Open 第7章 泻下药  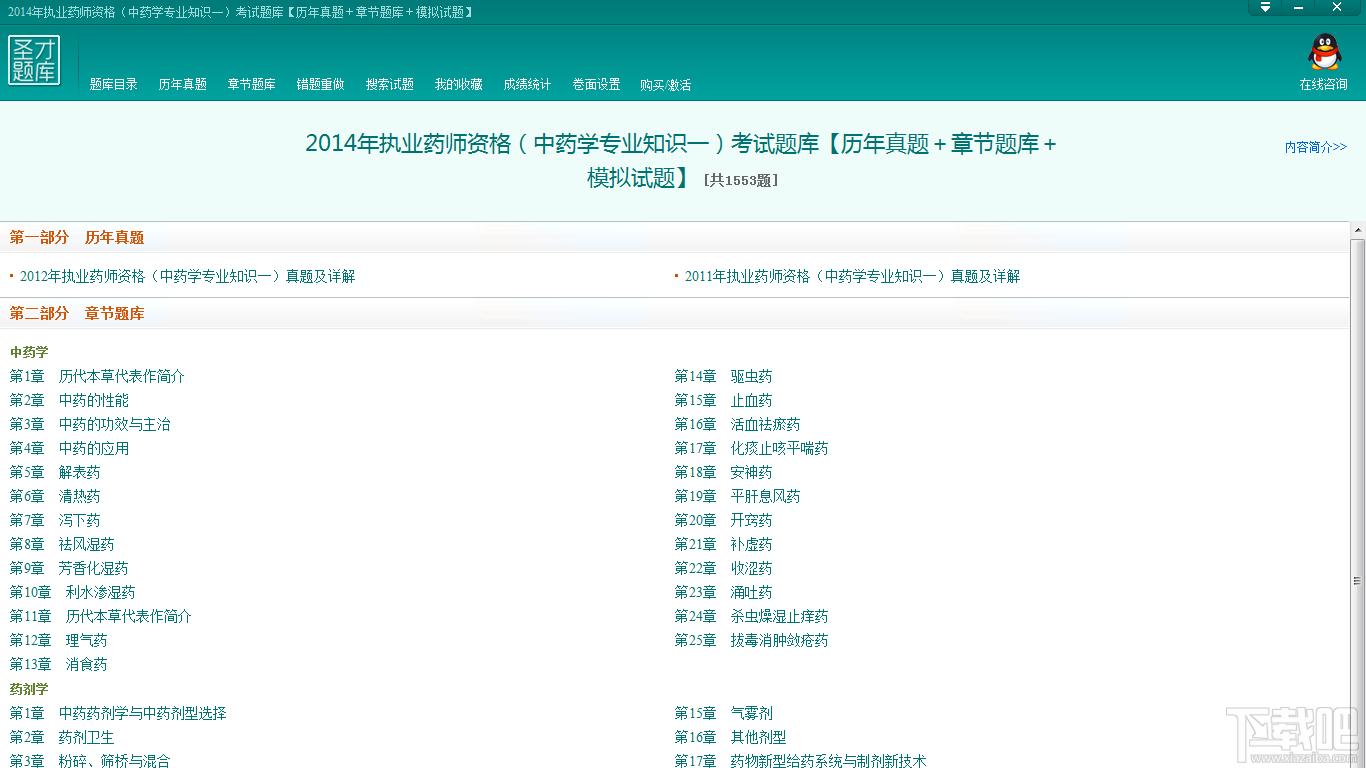[x=55, y=520]
